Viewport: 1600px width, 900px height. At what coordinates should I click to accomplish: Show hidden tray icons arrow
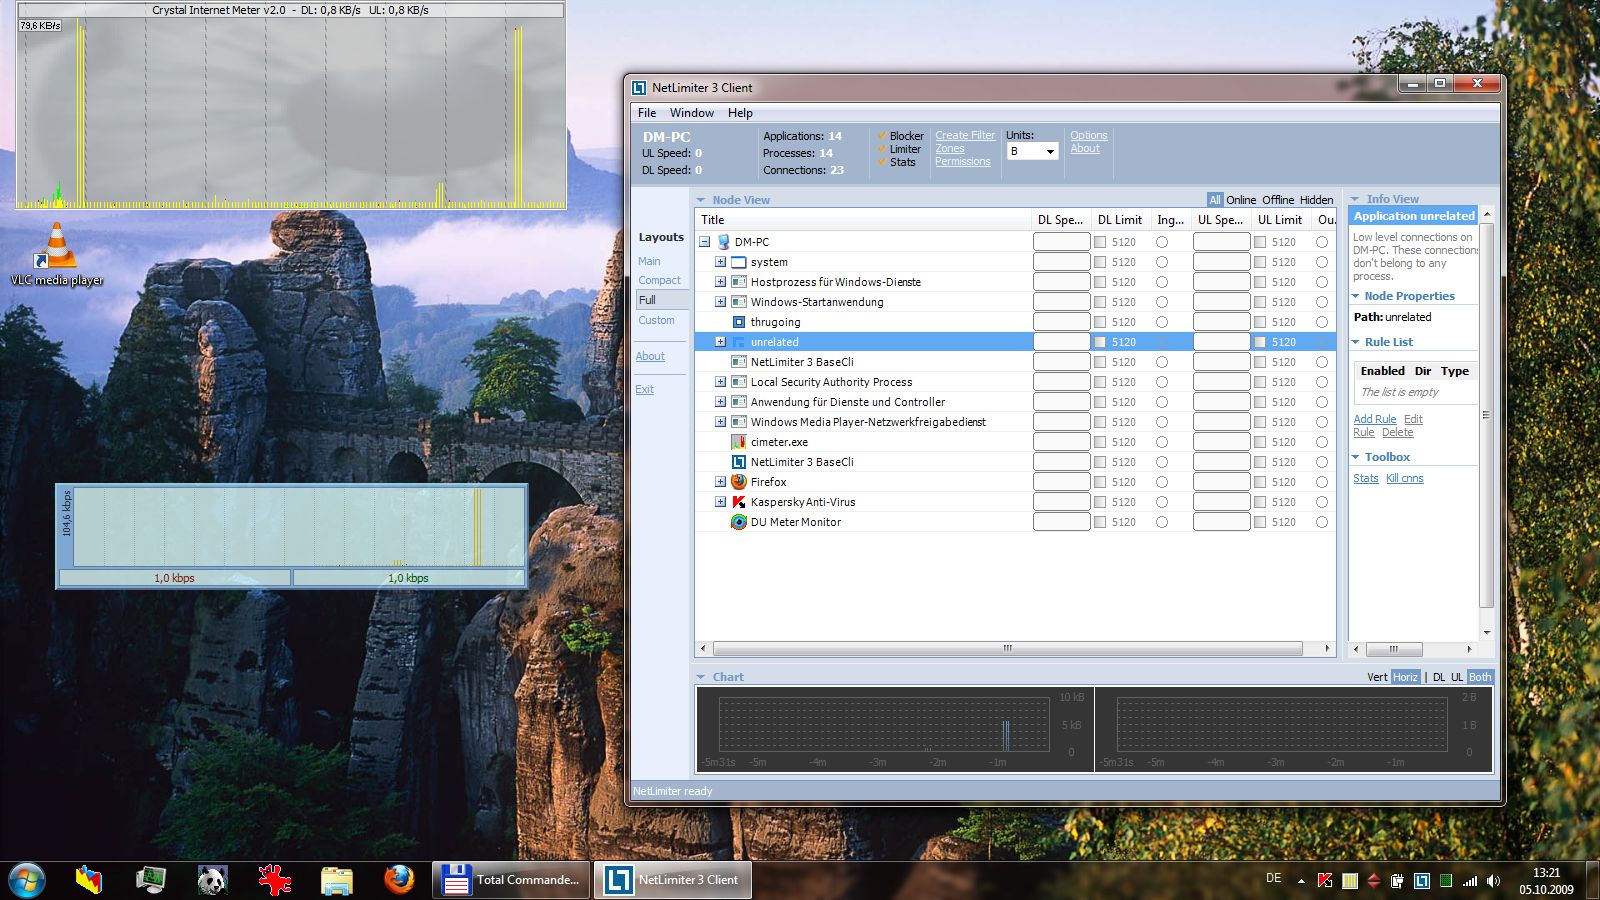pyautogui.click(x=1301, y=881)
